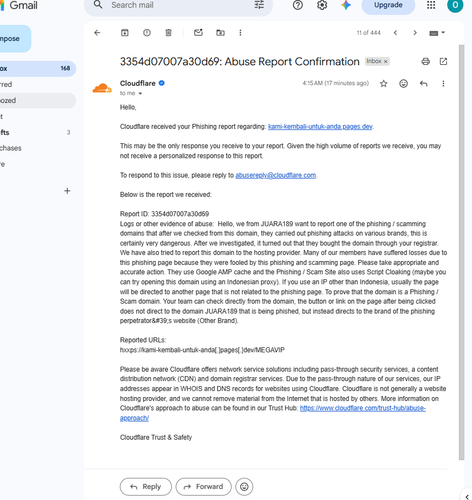Viewport: 472px width, 500px height.
Task: Open the toolbar more options menu
Action: pos(240,33)
